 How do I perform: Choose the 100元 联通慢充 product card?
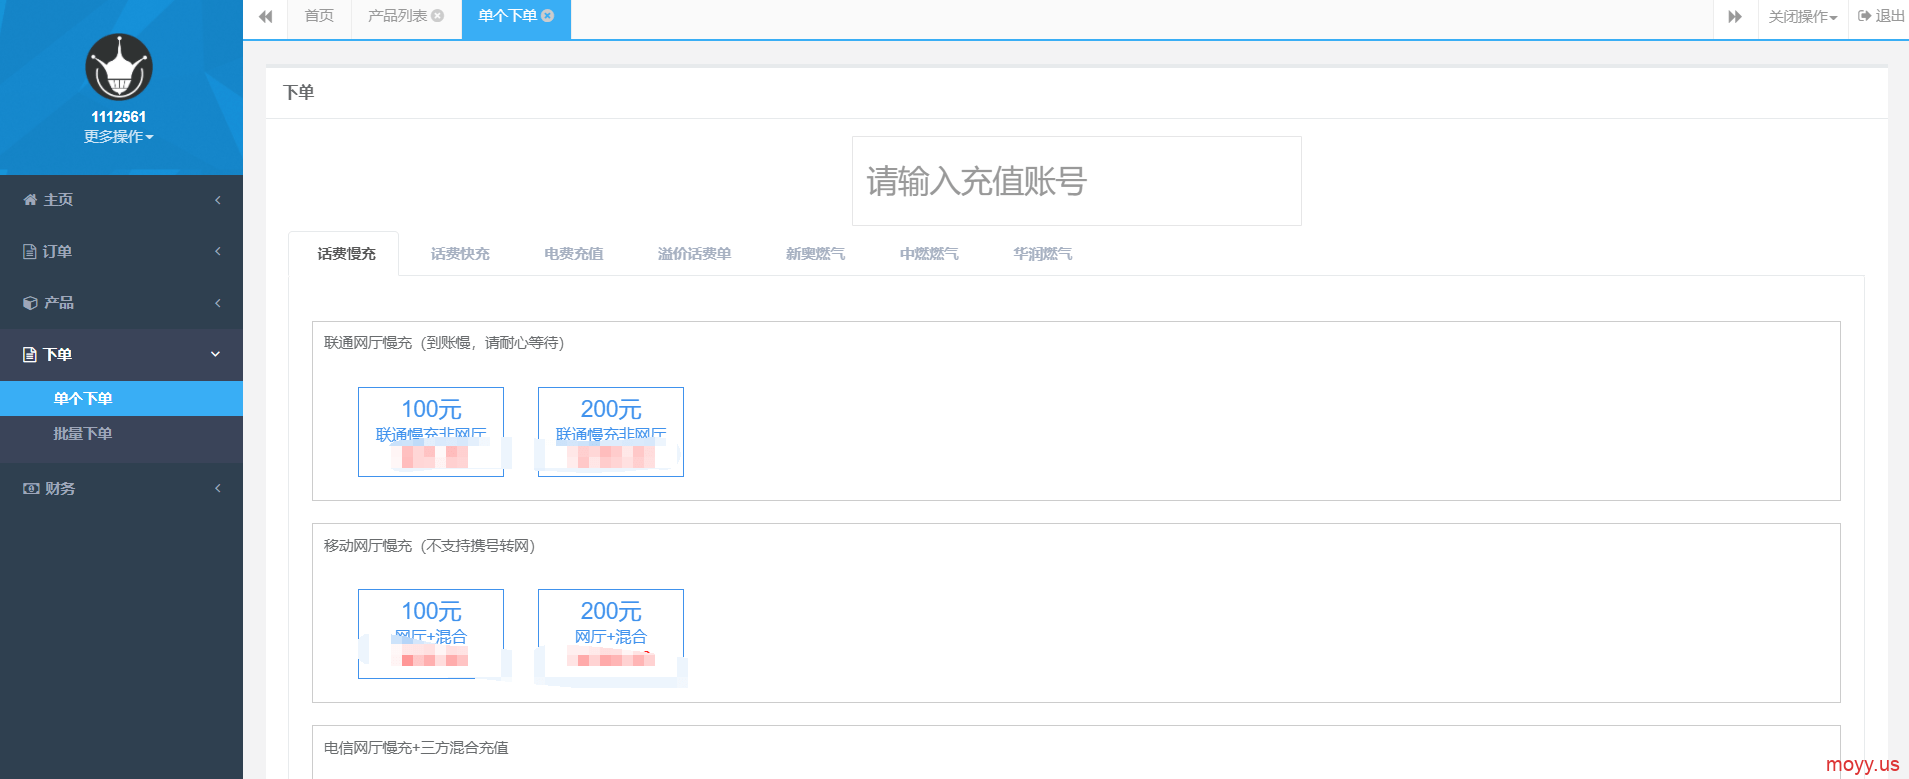(x=431, y=432)
